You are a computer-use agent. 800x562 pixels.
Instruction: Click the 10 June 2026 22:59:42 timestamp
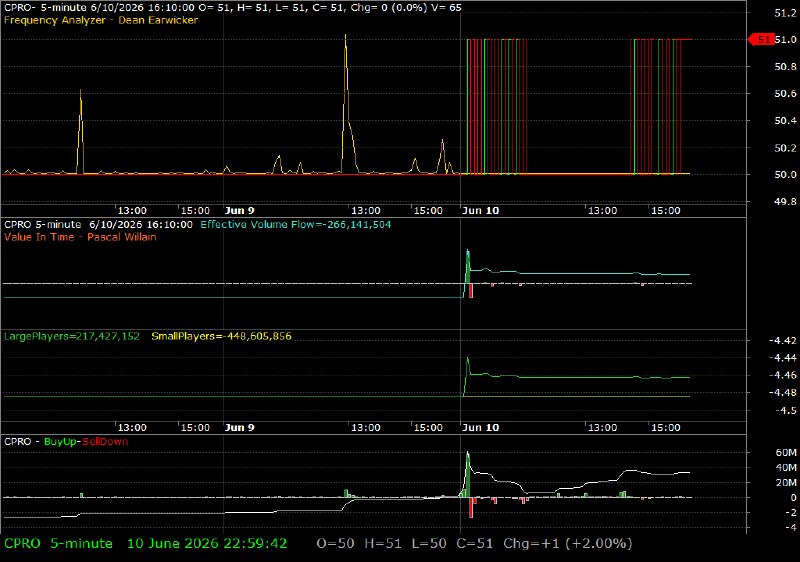[x=207, y=544]
